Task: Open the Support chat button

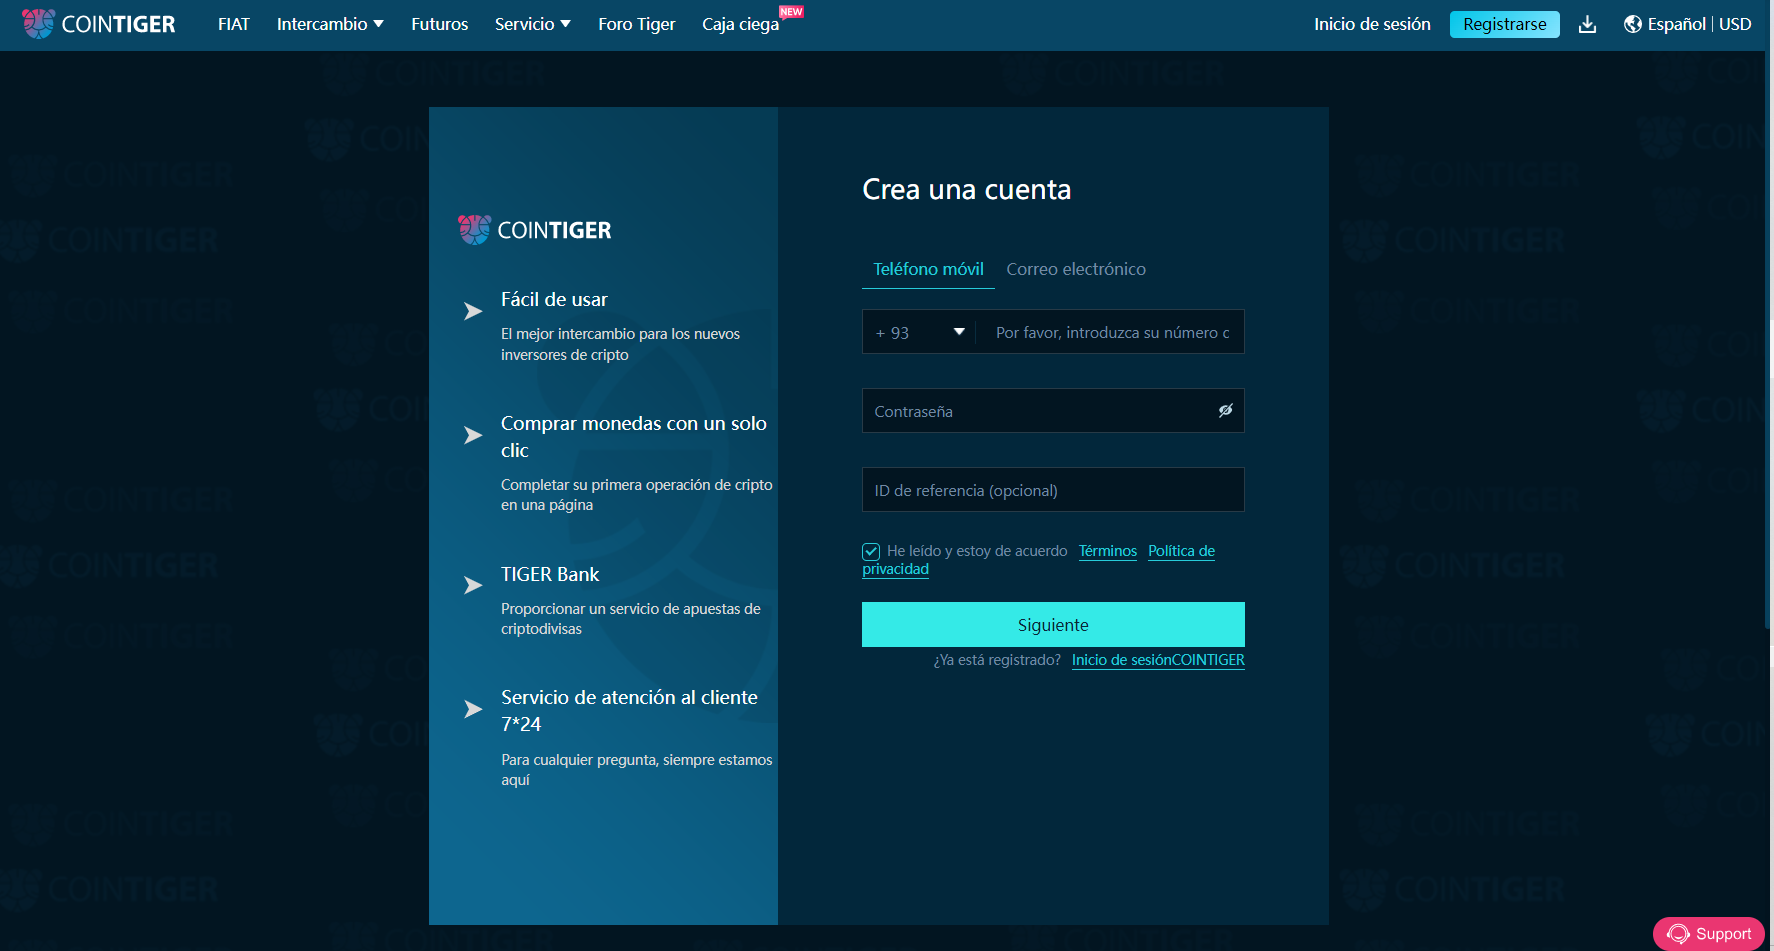Action: pyautogui.click(x=1709, y=934)
